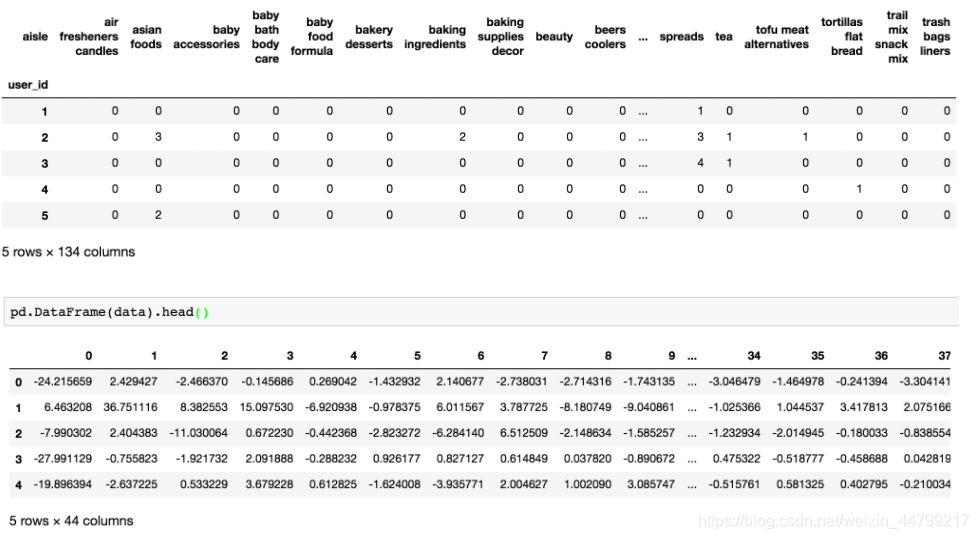
Task: Click value 36.751116 in second table
Action: coord(130,407)
